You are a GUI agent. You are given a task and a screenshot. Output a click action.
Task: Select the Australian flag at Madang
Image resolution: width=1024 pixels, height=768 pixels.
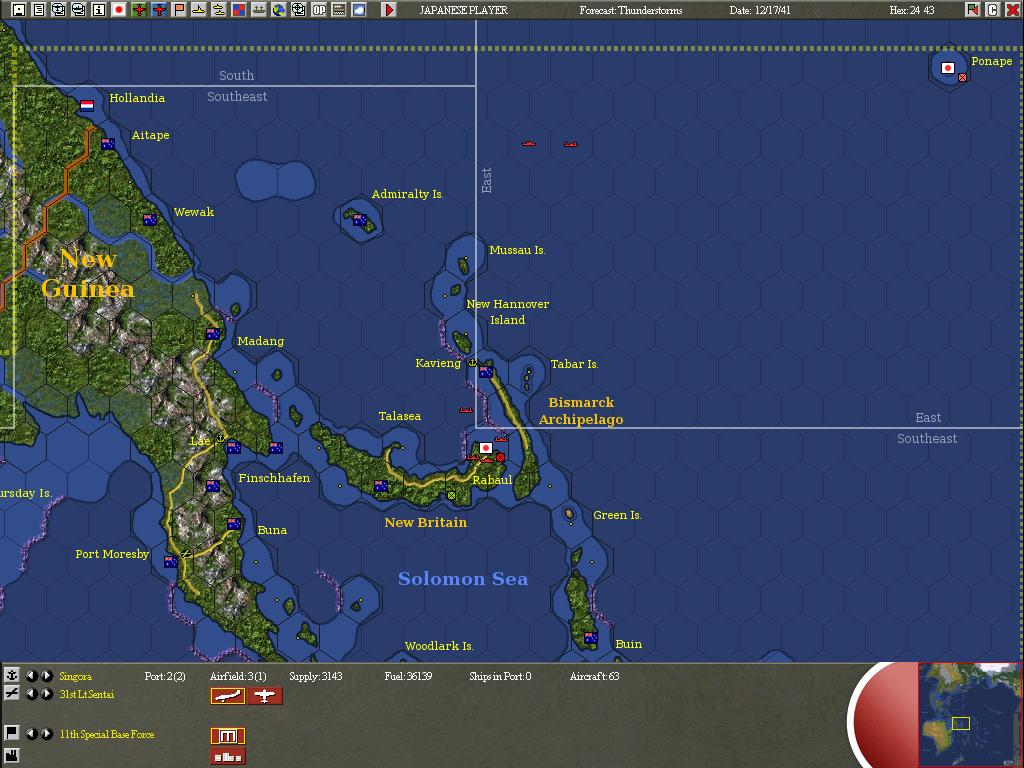click(x=213, y=334)
